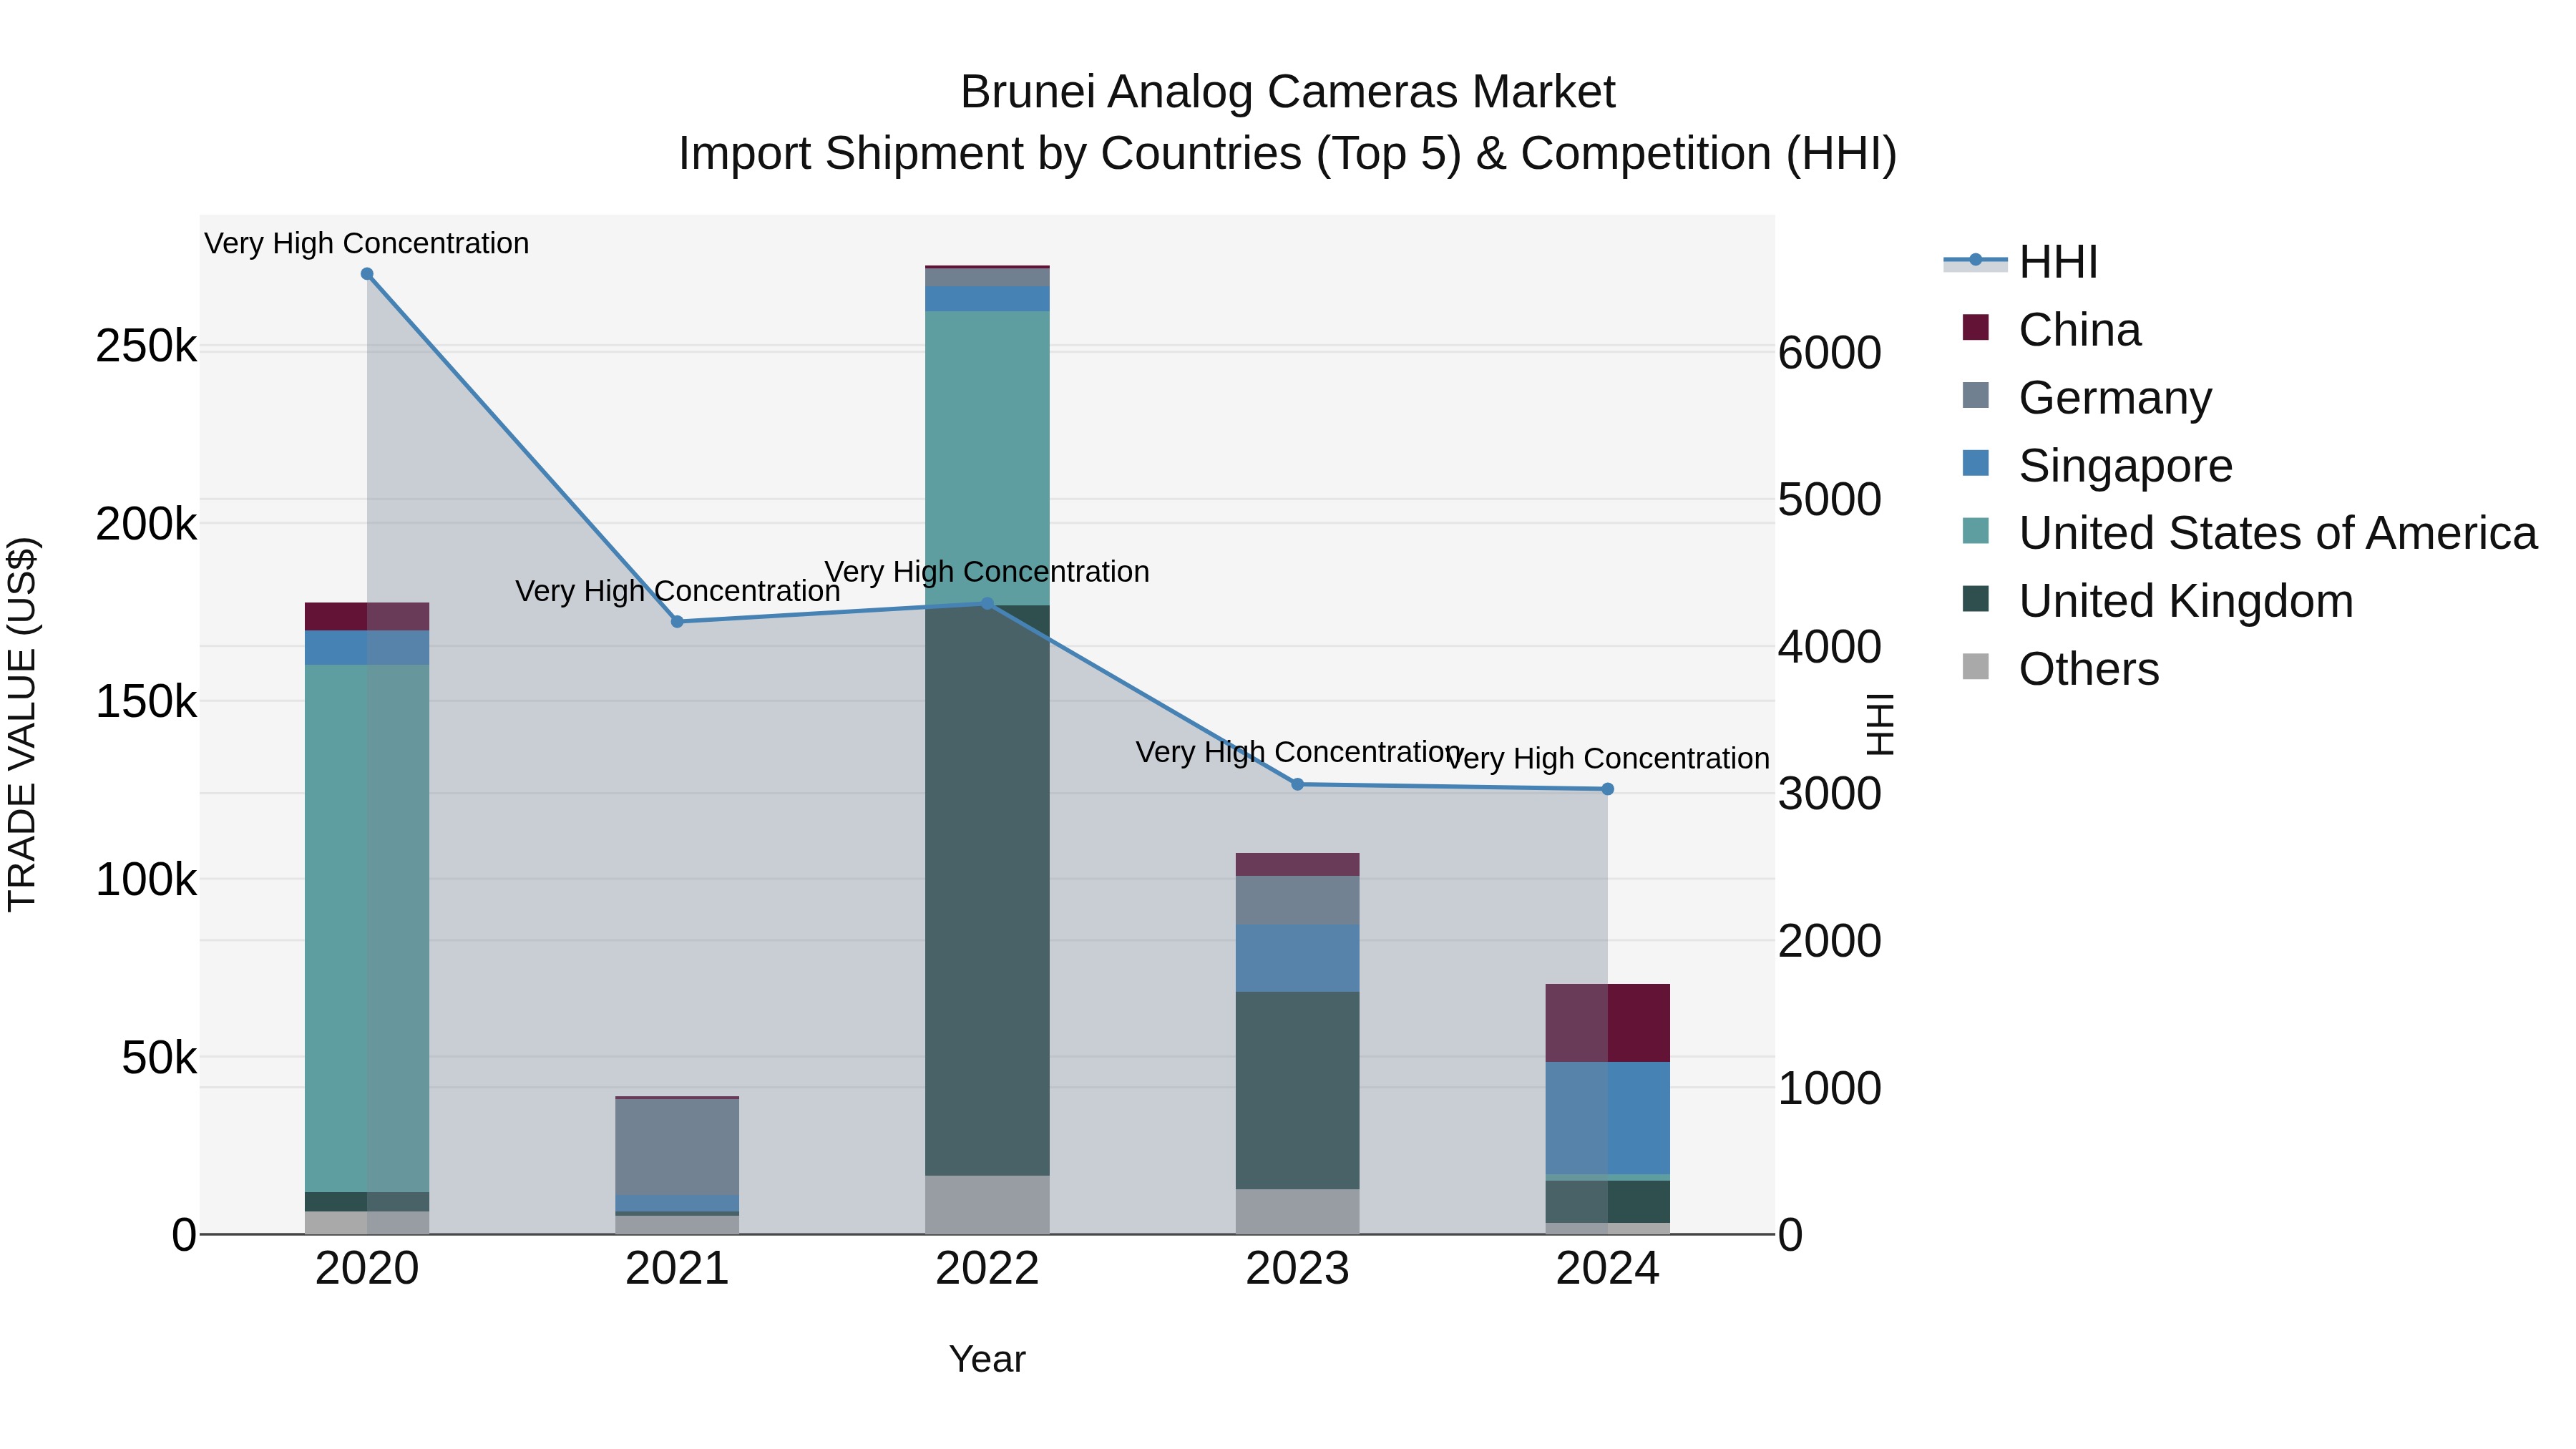The height and width of the screenshot is (1449, 2576).
Task: Click the 2023 United Kingdom bar segment
Action: point(1298,1090)
